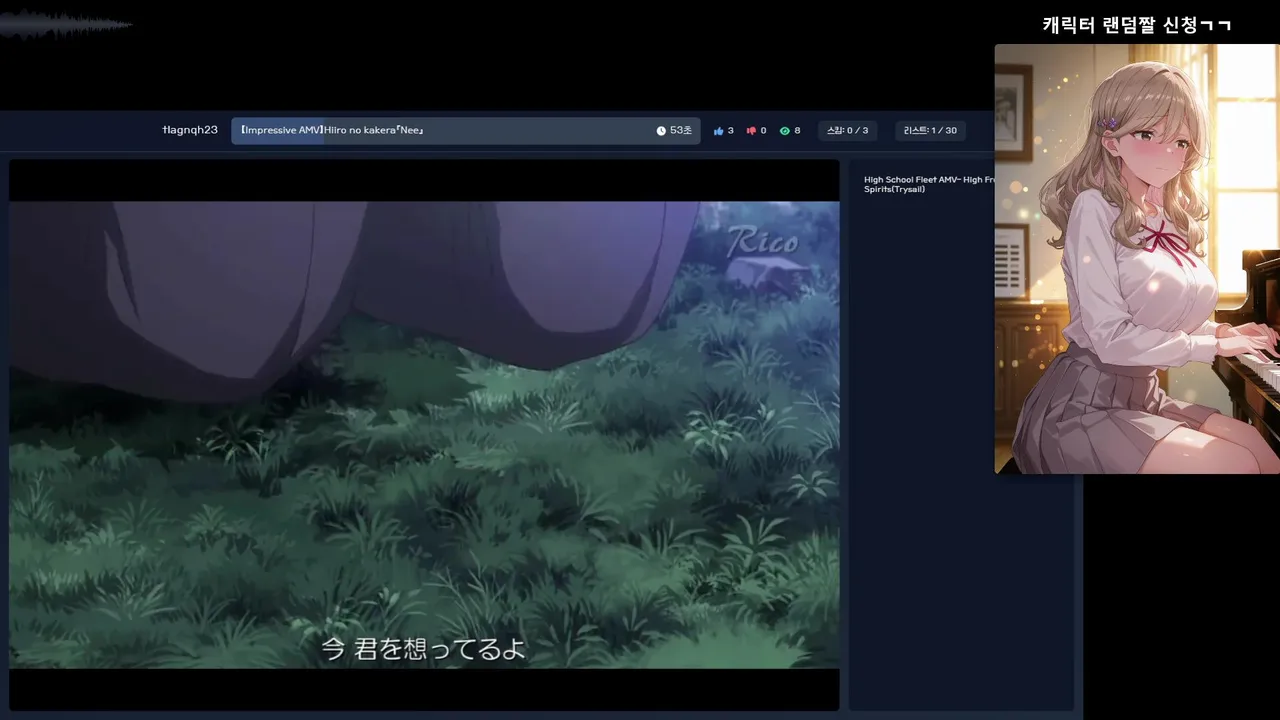Click the 캐릭터 랜덤짤 신청 heading text
Image resolution: width=1280 pixels, height=720 pixels.
[1136, 25]
